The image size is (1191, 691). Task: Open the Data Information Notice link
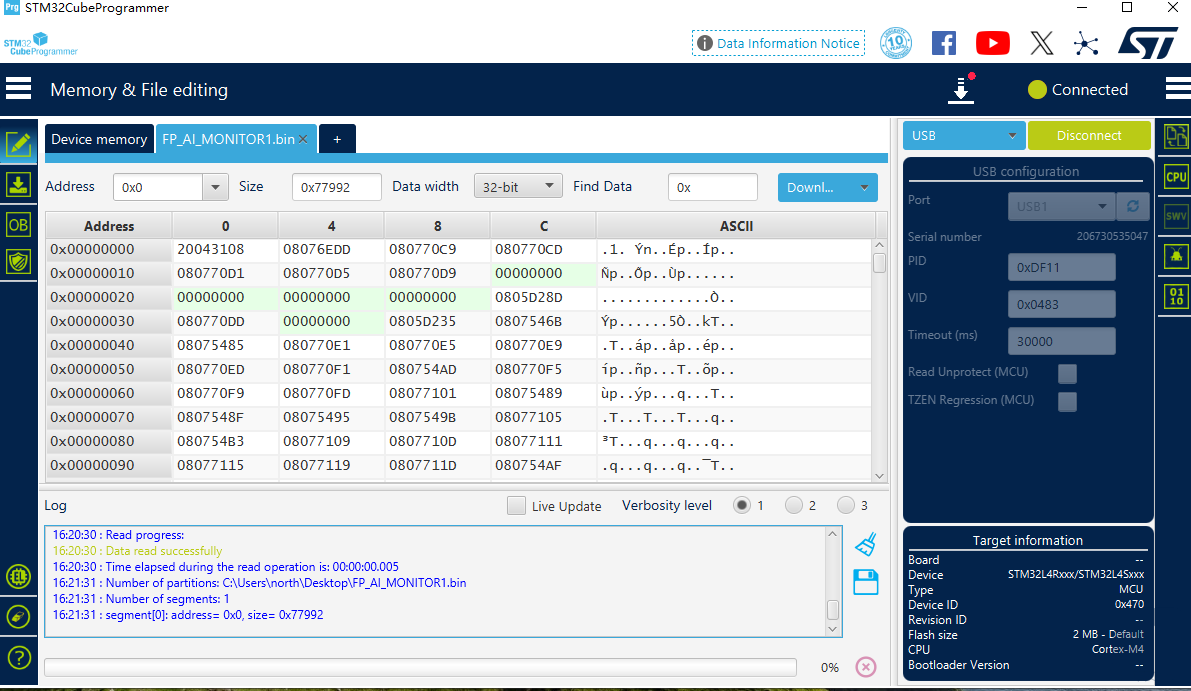(x=778, y=43)
